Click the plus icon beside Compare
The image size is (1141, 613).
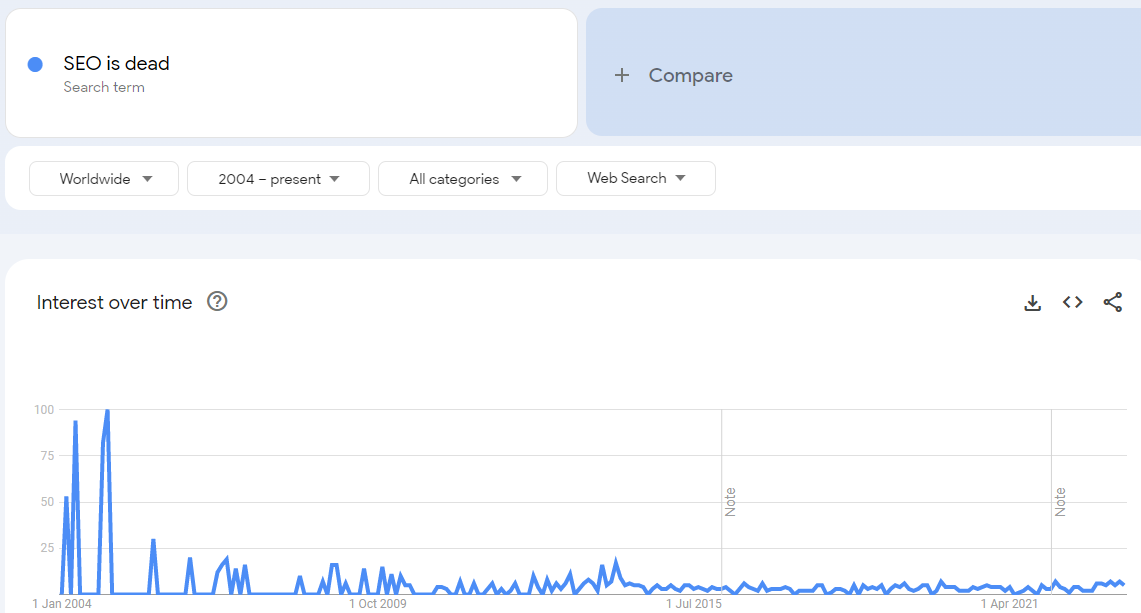pyautogui.click(x=622, y=75)
